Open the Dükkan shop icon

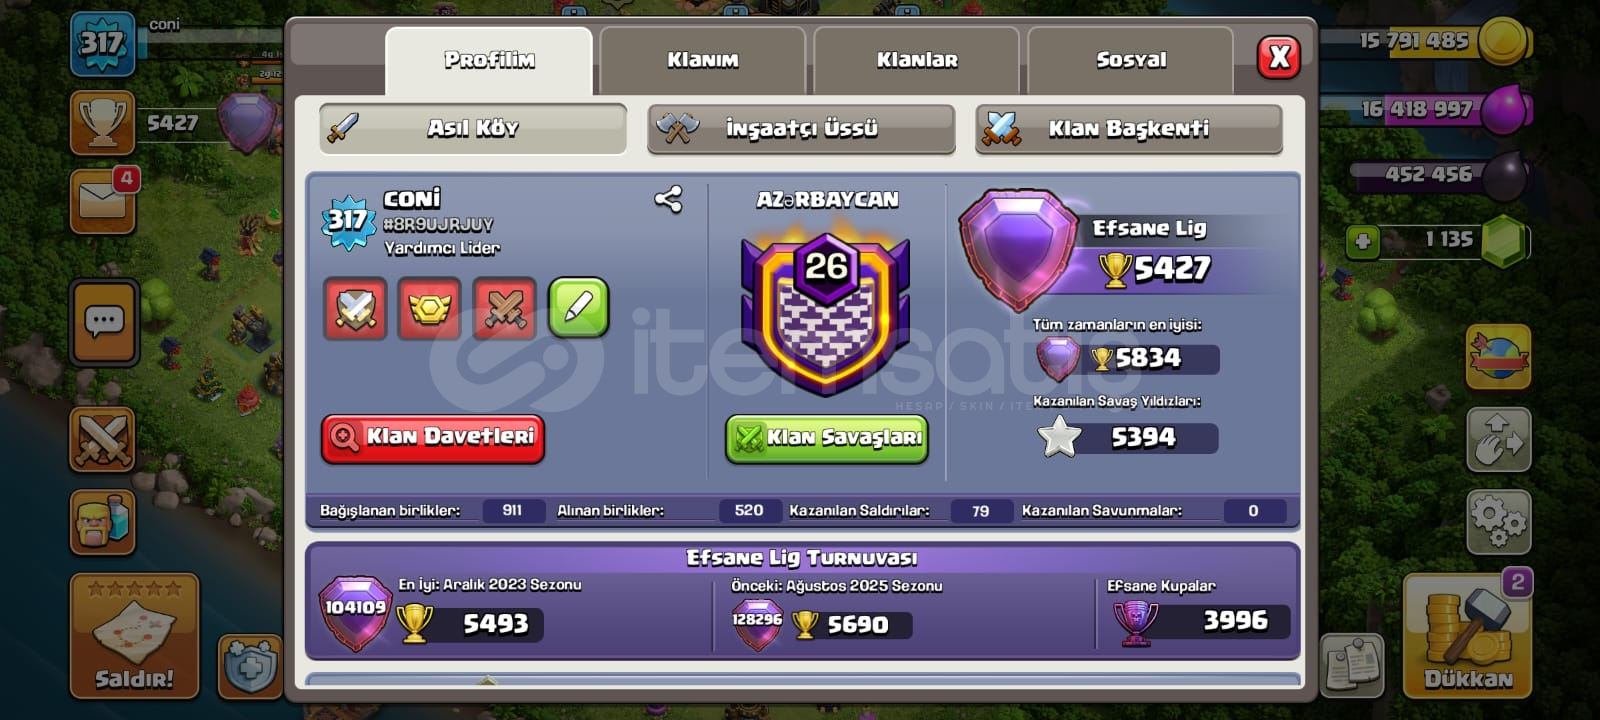(x=1468, y=635)
